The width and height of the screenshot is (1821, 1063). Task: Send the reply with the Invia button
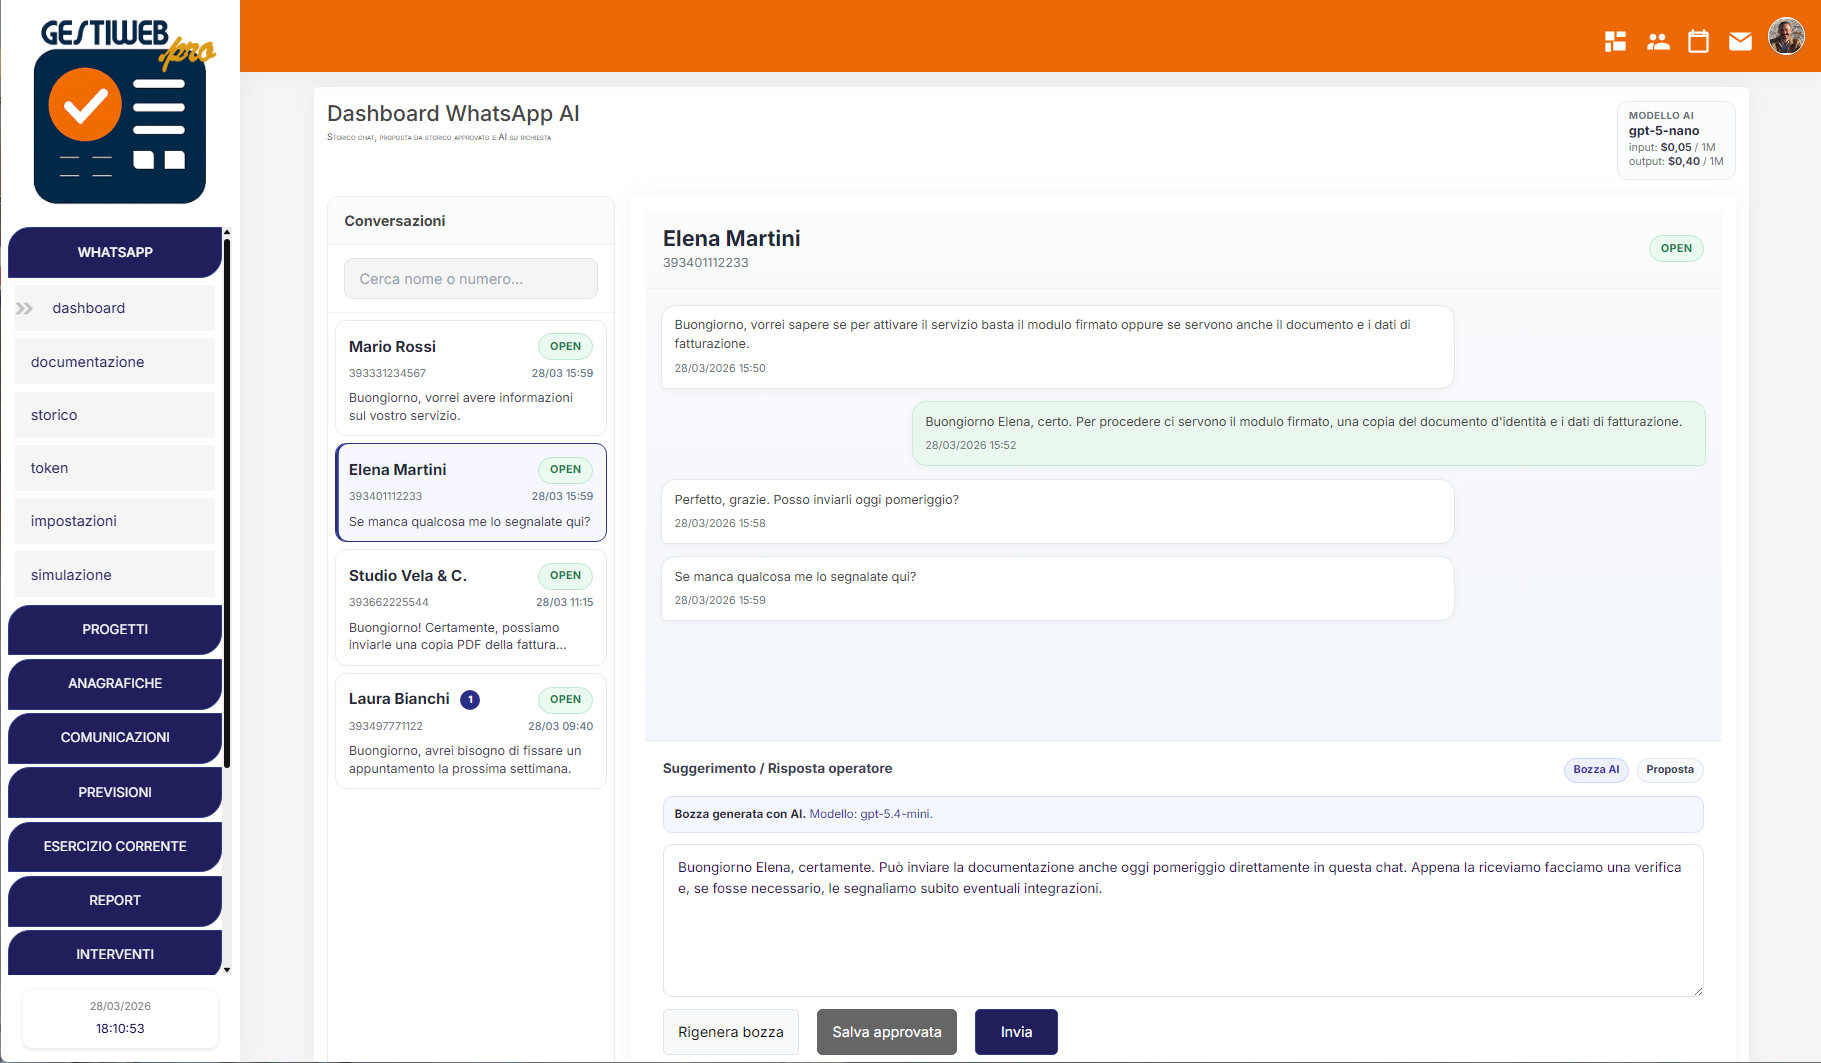coord(1016,1031)
